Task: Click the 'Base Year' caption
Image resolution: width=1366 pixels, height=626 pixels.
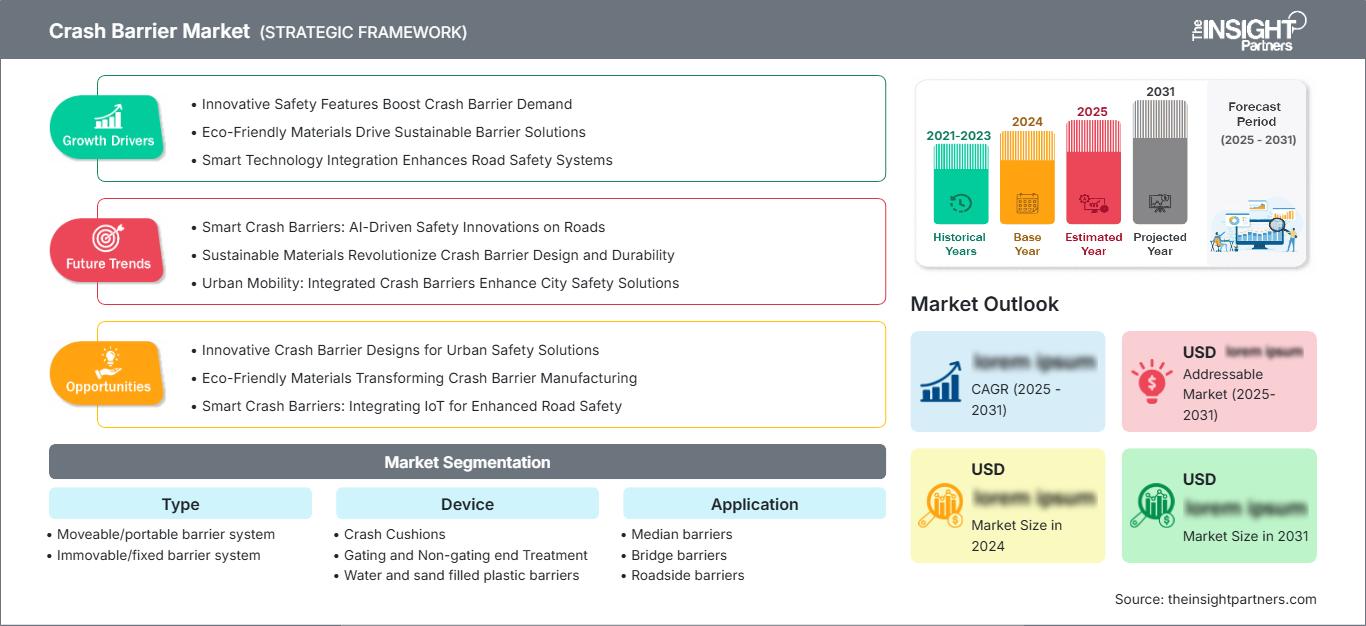Action: coord(1027,244)
